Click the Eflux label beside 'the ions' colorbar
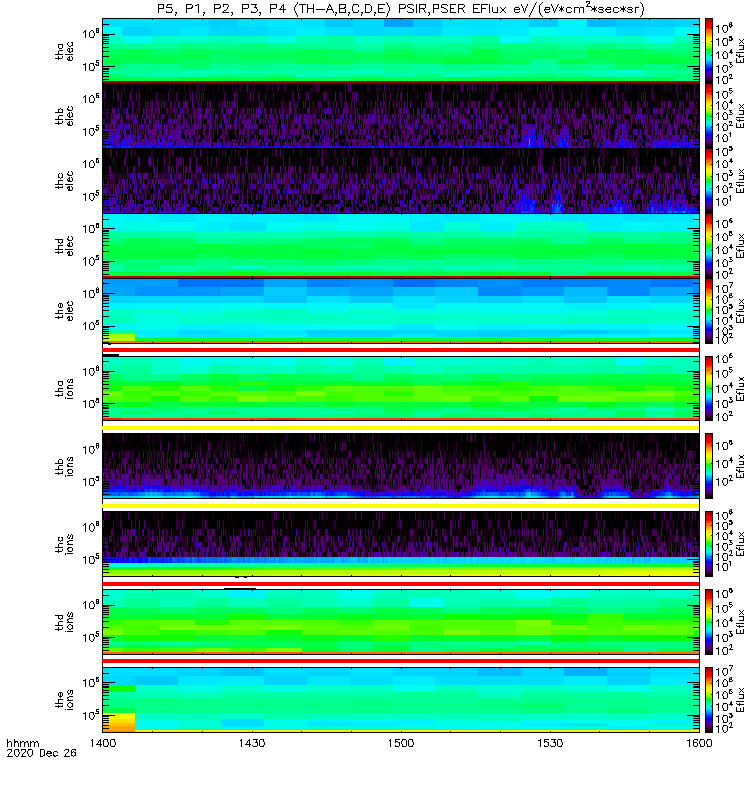The width and height of the screenshot is (750, 800). [740, 699]
